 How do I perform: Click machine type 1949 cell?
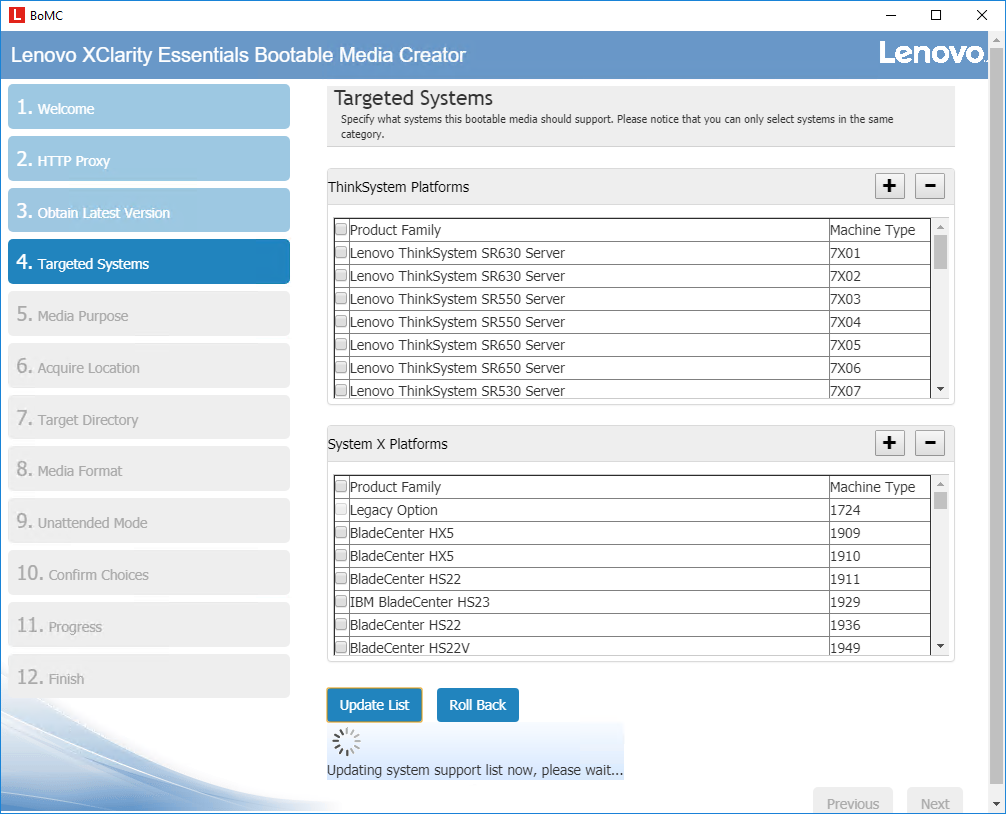click(x=880, y=647)
